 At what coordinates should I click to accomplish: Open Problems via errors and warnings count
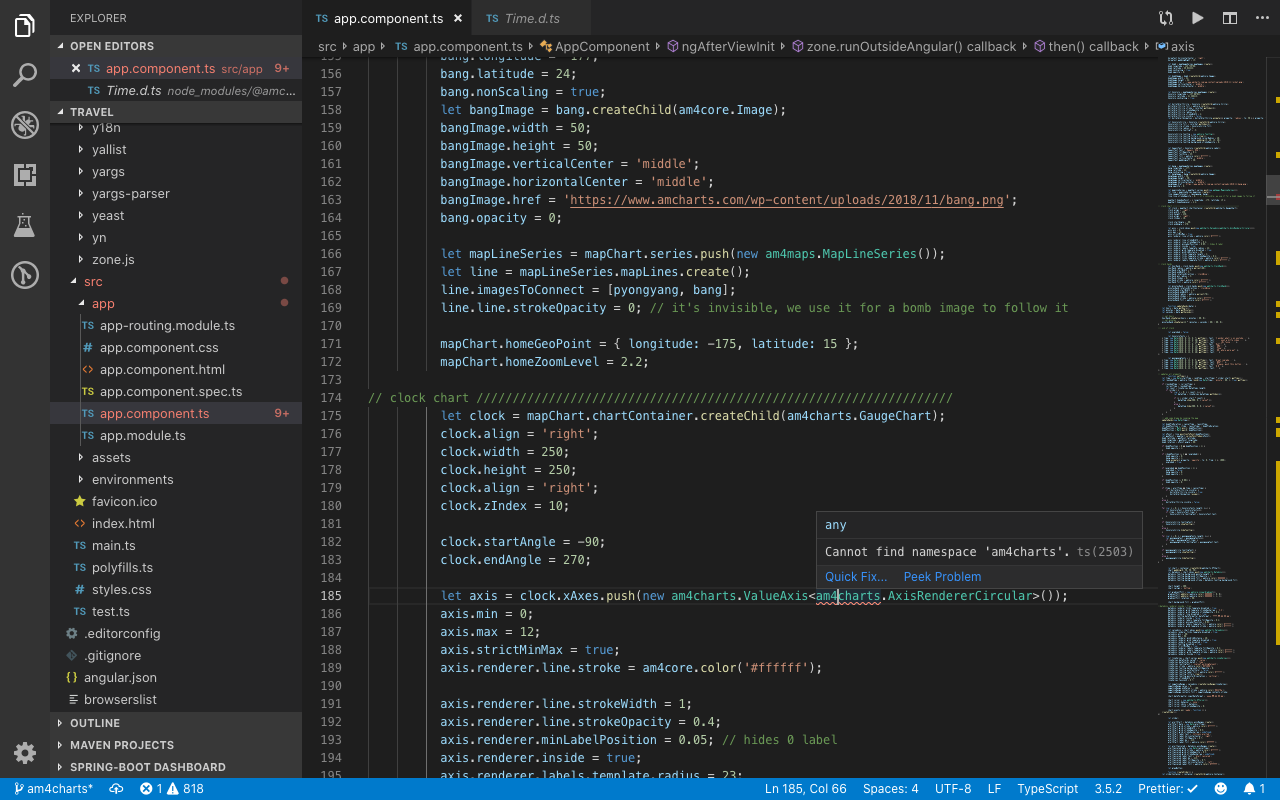point(172,789)
